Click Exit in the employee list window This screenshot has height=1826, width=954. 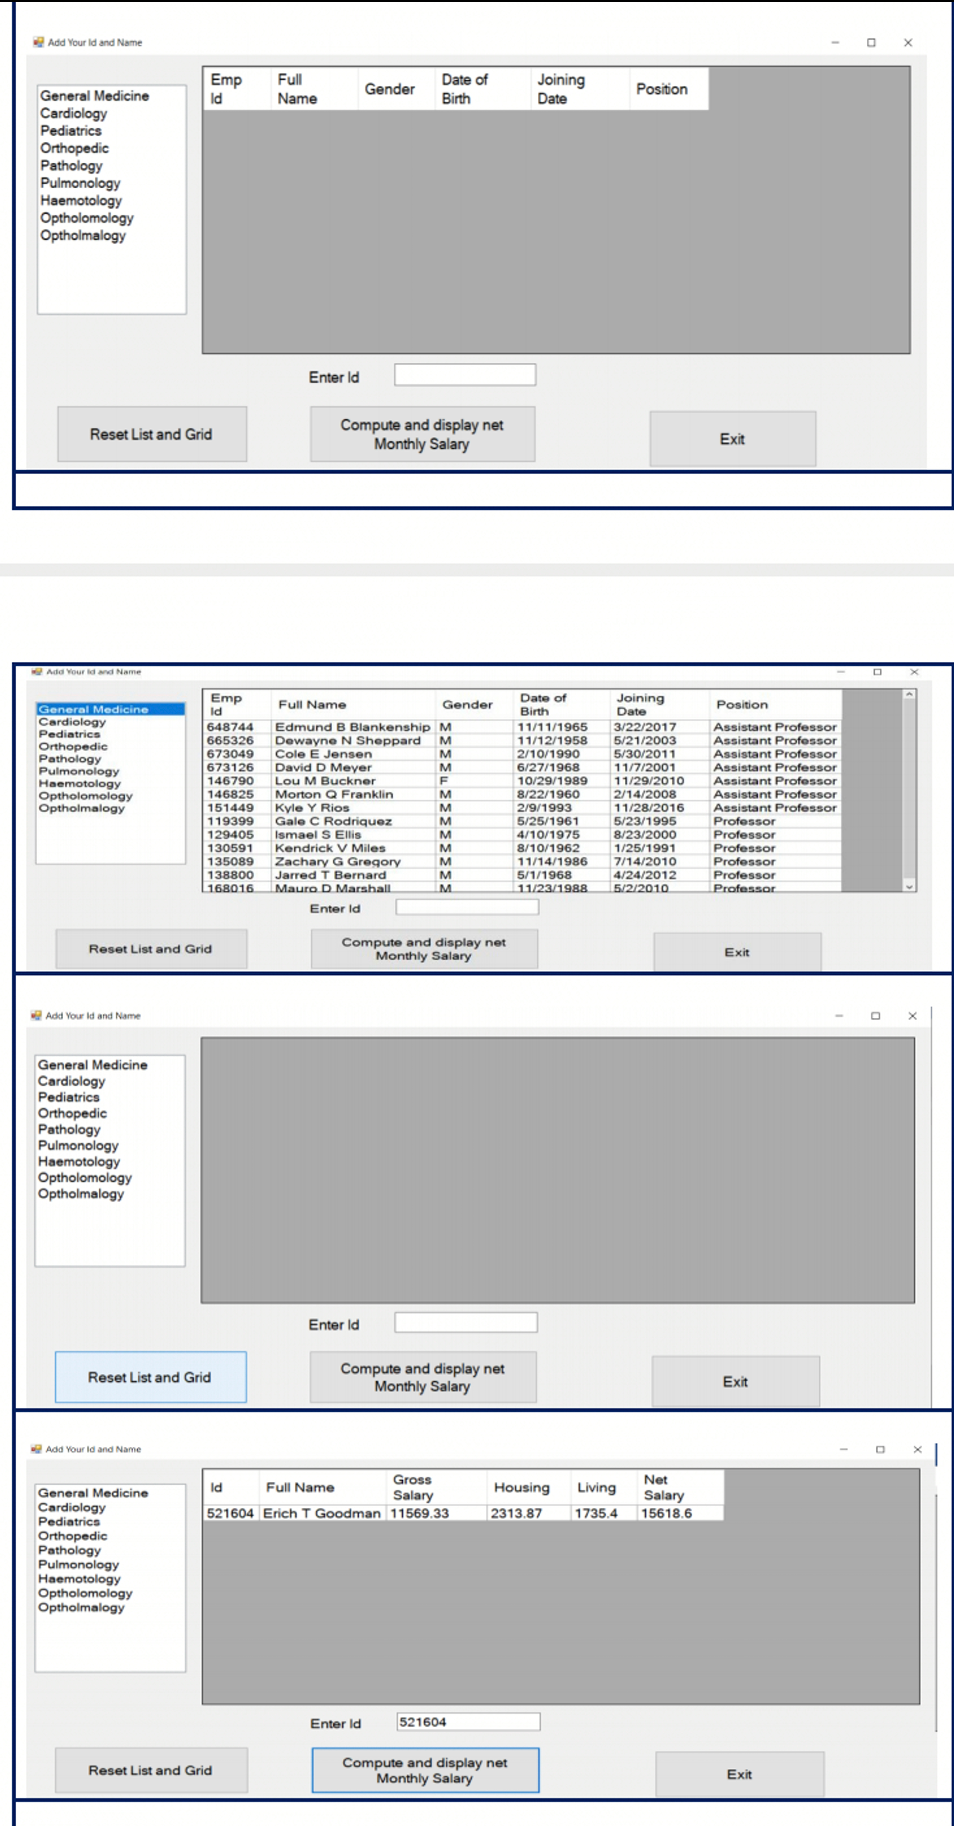[x=737, y=952]
